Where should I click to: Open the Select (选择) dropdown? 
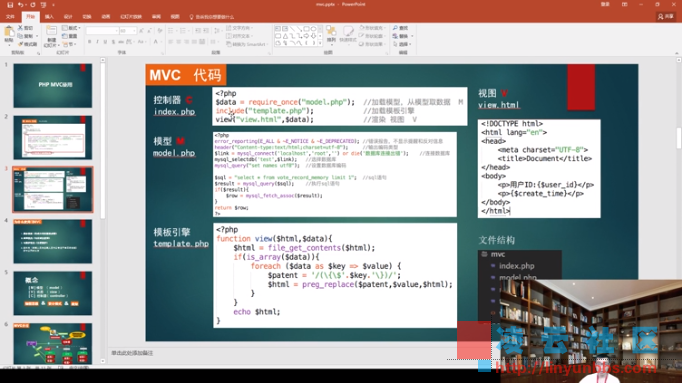[402, 44]
